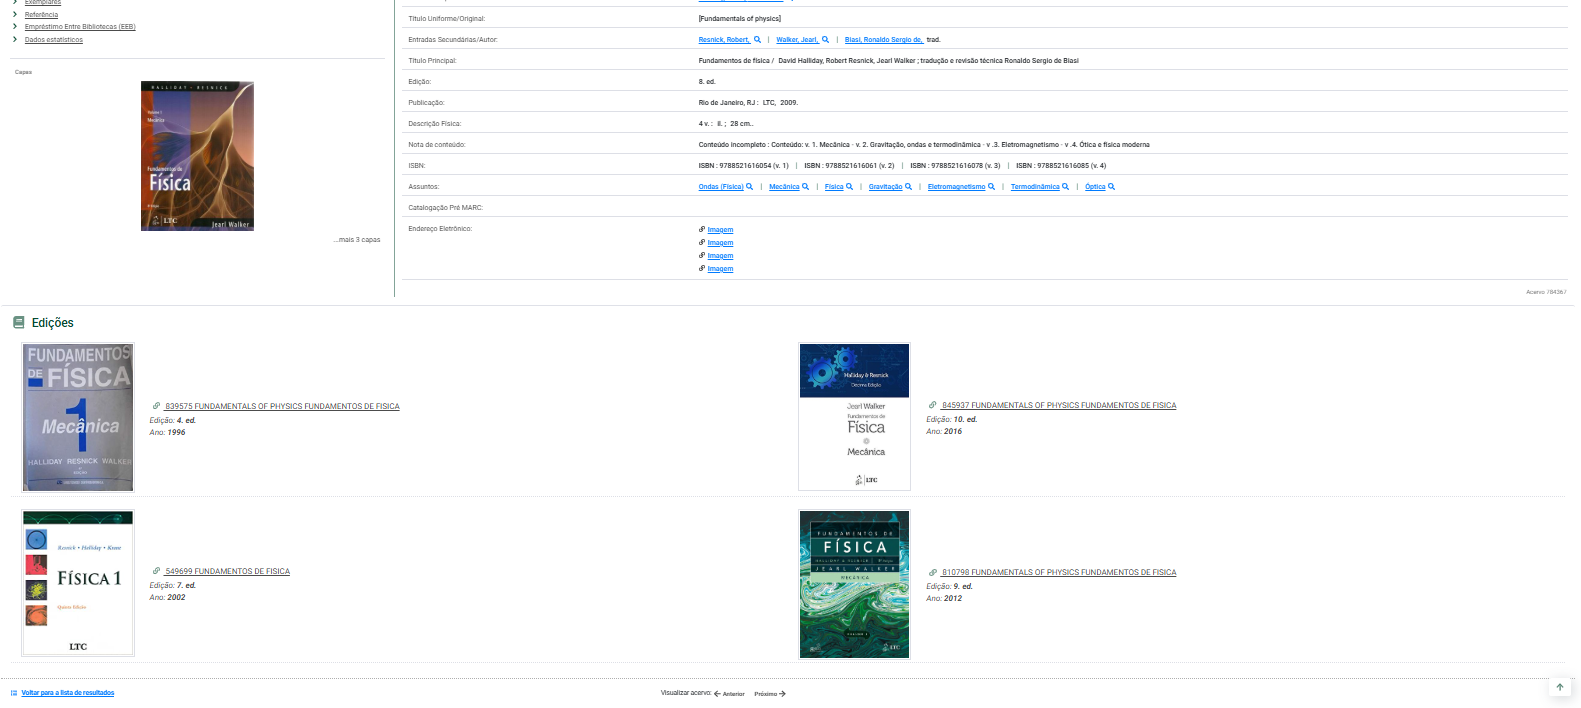Click the ISBN 9788521616078 (v. 3) text

coord(955,166)
